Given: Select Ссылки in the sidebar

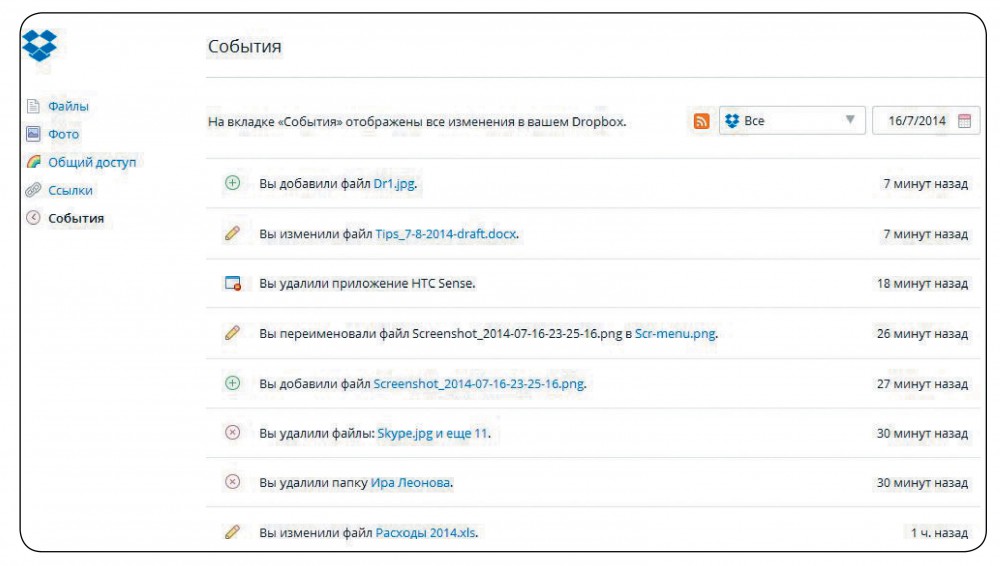Looking at the screenshot, I should tap(70, 190).
